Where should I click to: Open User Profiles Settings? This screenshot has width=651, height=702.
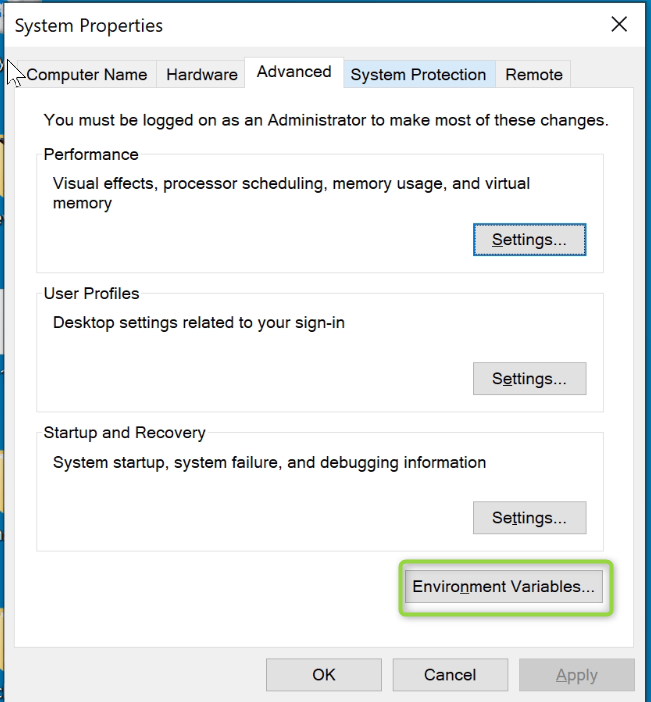click(x=529, y=379)
